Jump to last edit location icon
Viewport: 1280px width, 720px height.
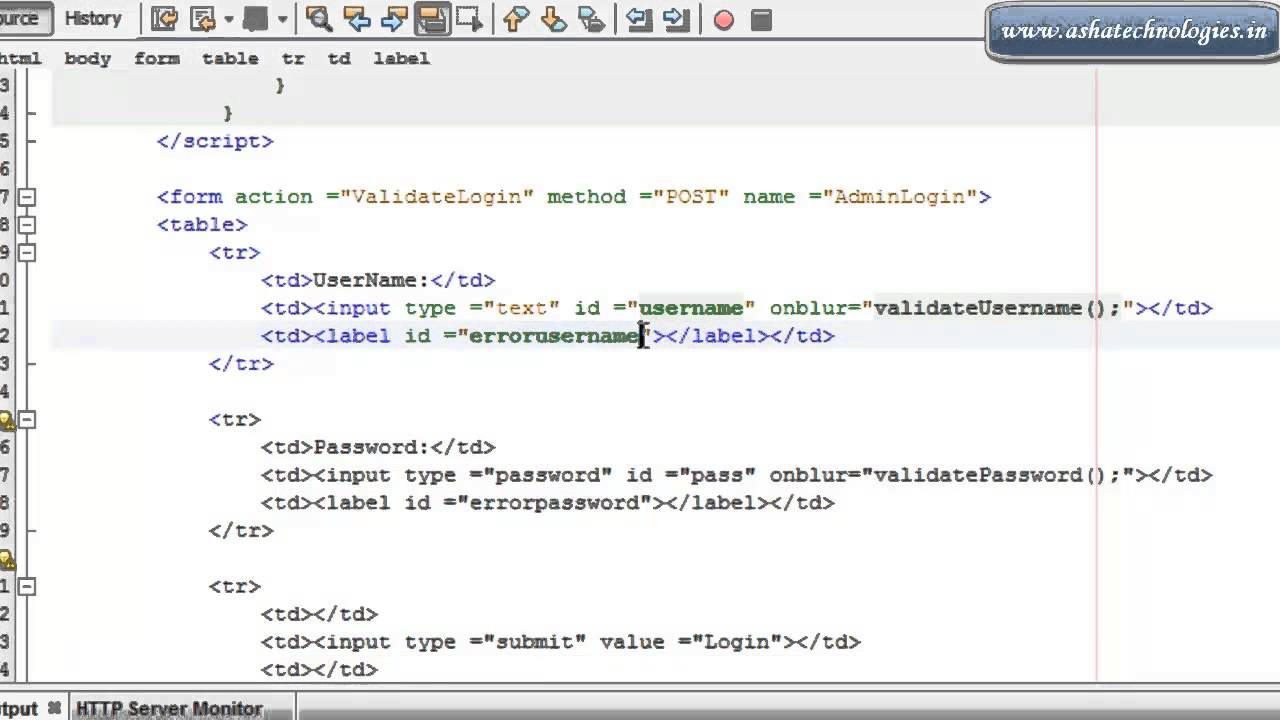tap(165, 19)
